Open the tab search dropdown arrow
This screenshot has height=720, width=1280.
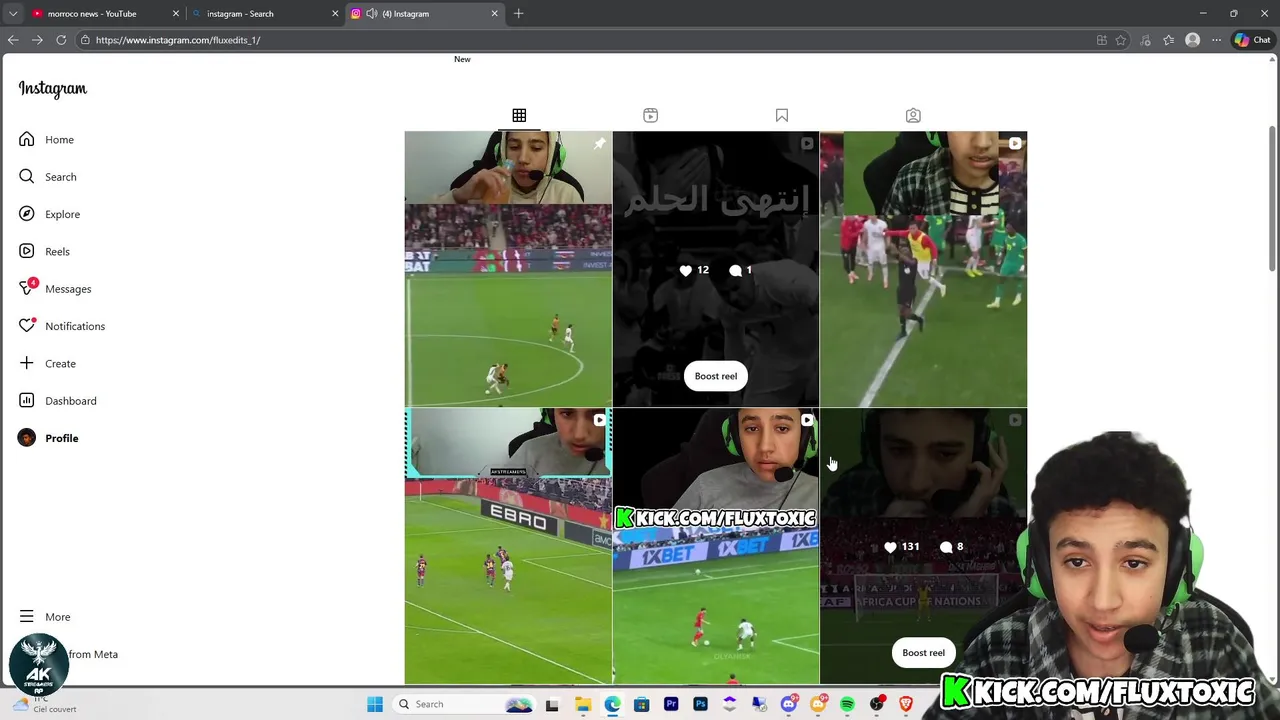(x=13, y=14)
